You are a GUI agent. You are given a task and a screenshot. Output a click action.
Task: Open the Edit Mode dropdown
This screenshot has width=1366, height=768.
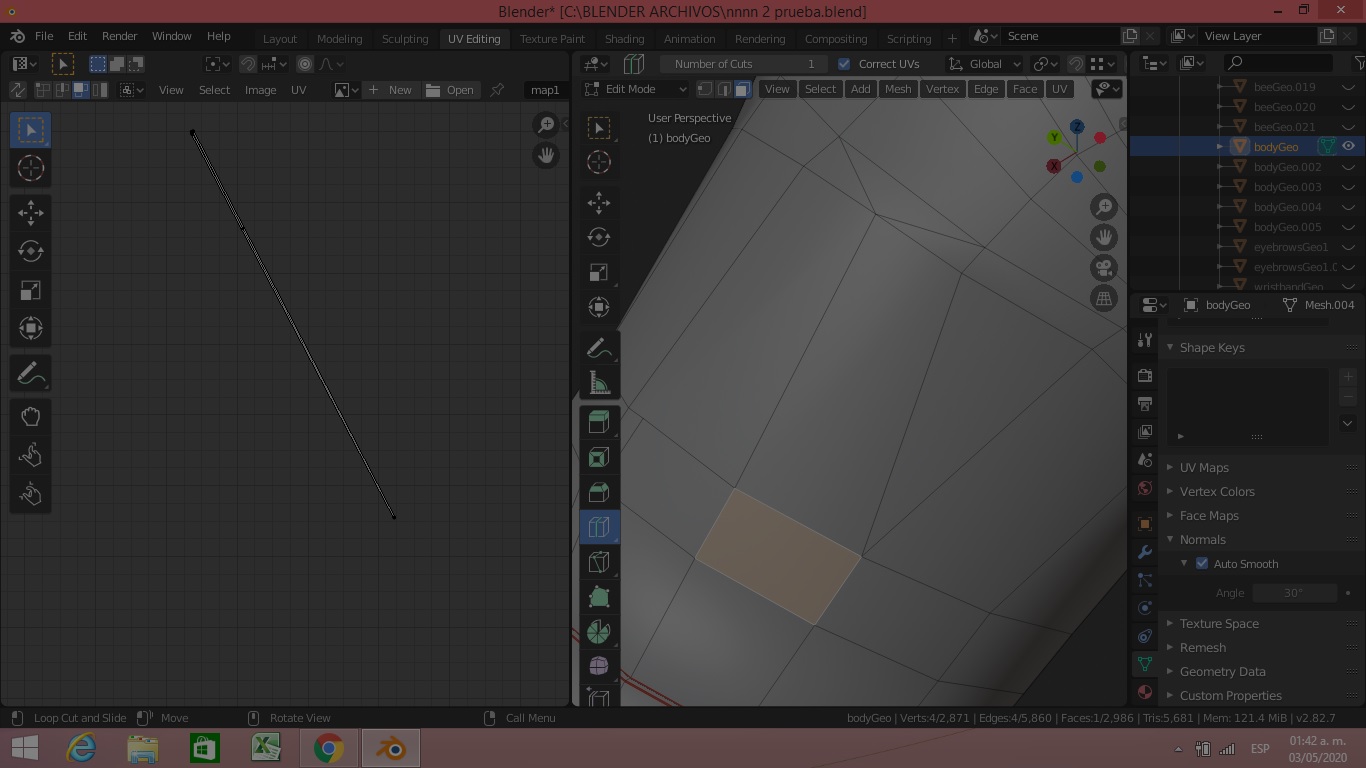click(636, 89)
